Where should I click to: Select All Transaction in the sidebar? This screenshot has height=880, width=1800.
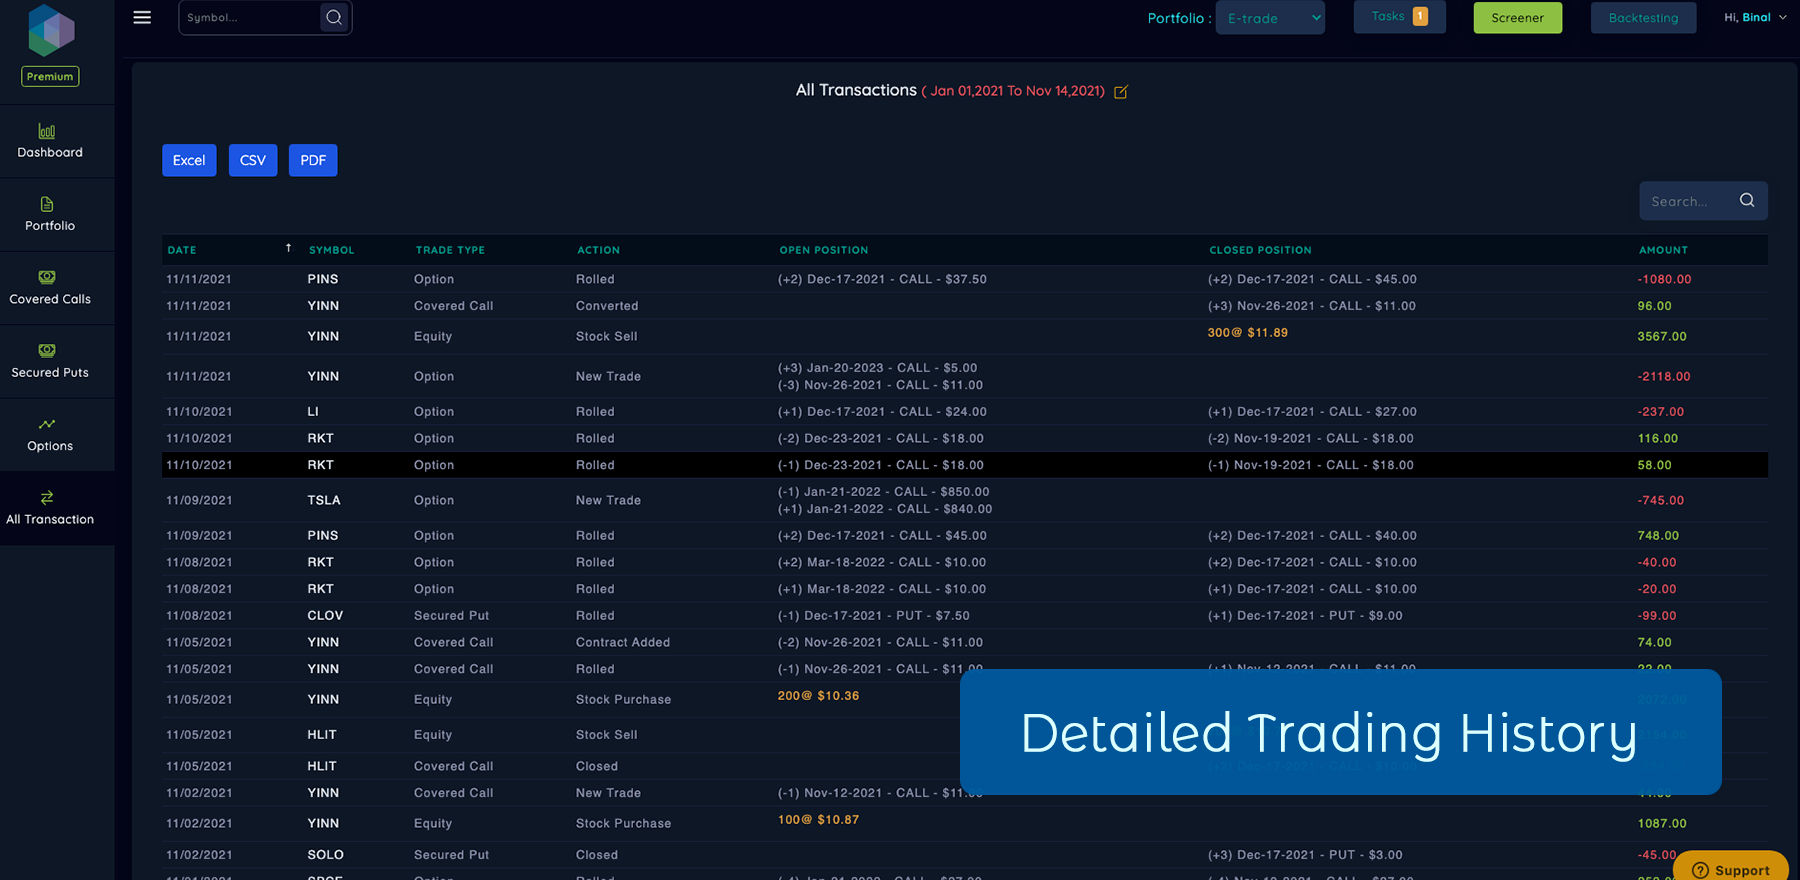[x=50, y=508]
